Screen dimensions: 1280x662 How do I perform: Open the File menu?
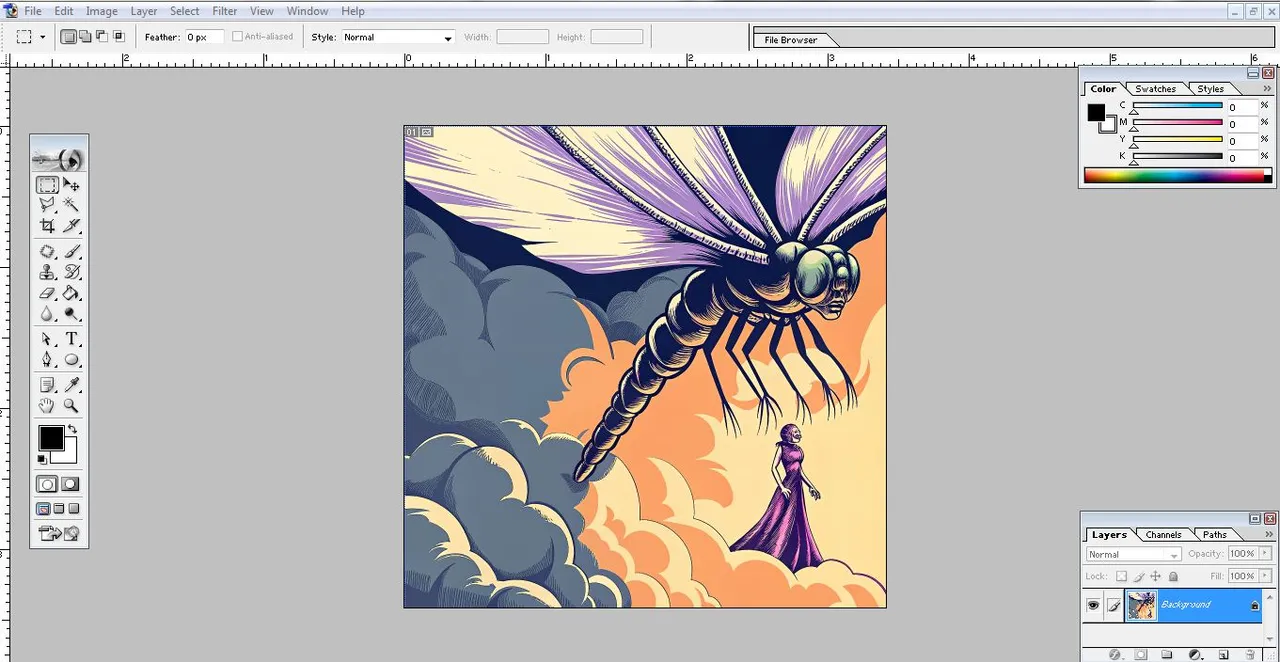tap(33, 11)
